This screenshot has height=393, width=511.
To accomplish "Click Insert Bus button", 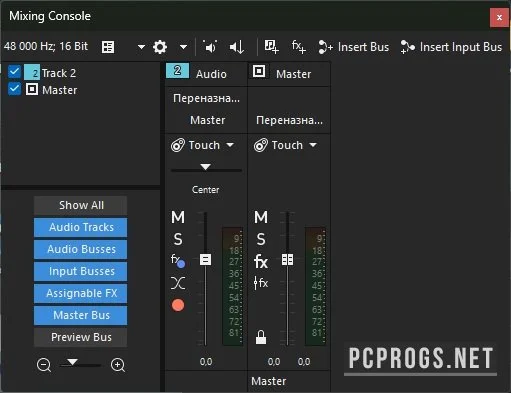I will (354, 47).
